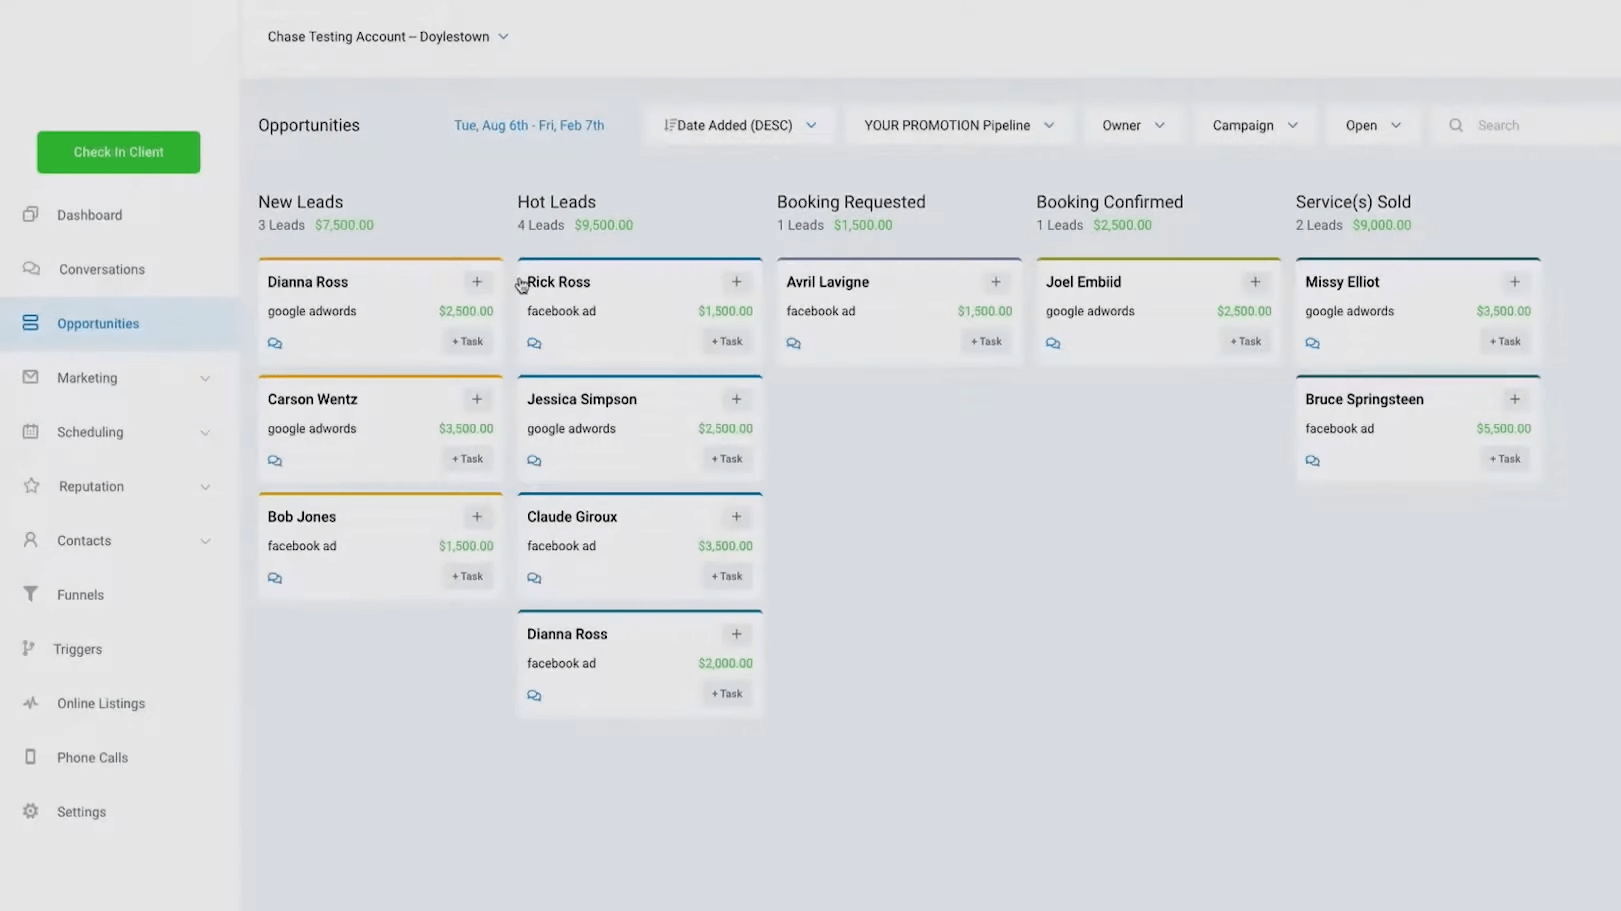Click the Search opportunities input field
Viewport: 1621px width, 911px height.
point(1540,125)
